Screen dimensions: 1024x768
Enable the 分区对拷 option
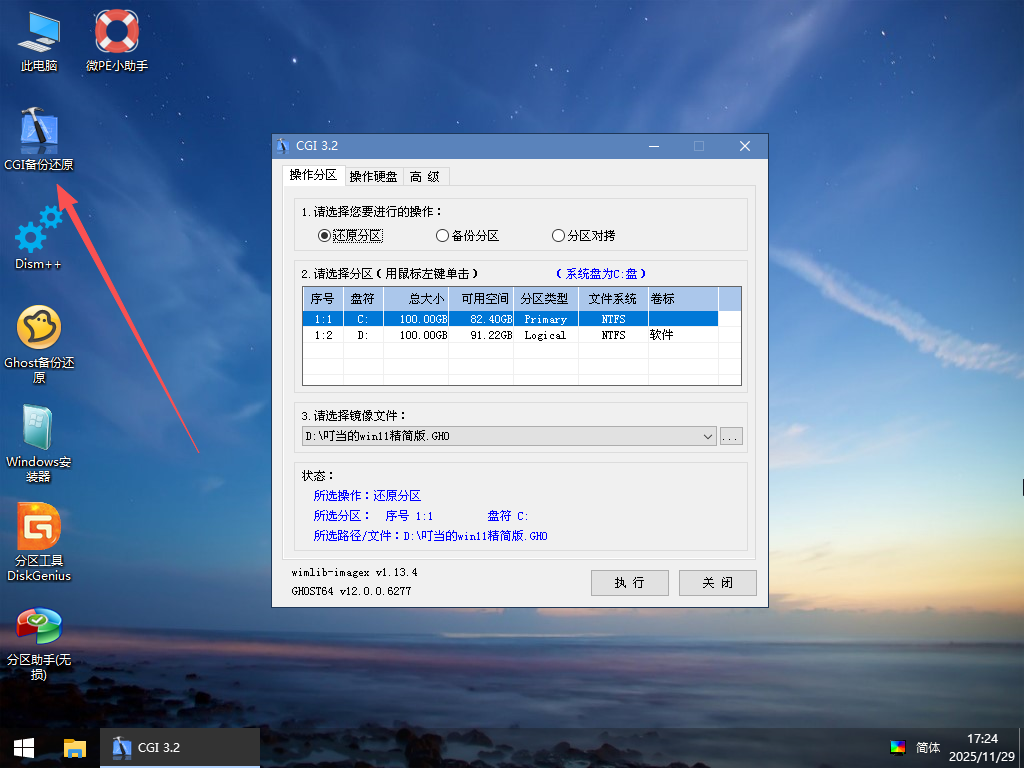click(x=558, y=235)
